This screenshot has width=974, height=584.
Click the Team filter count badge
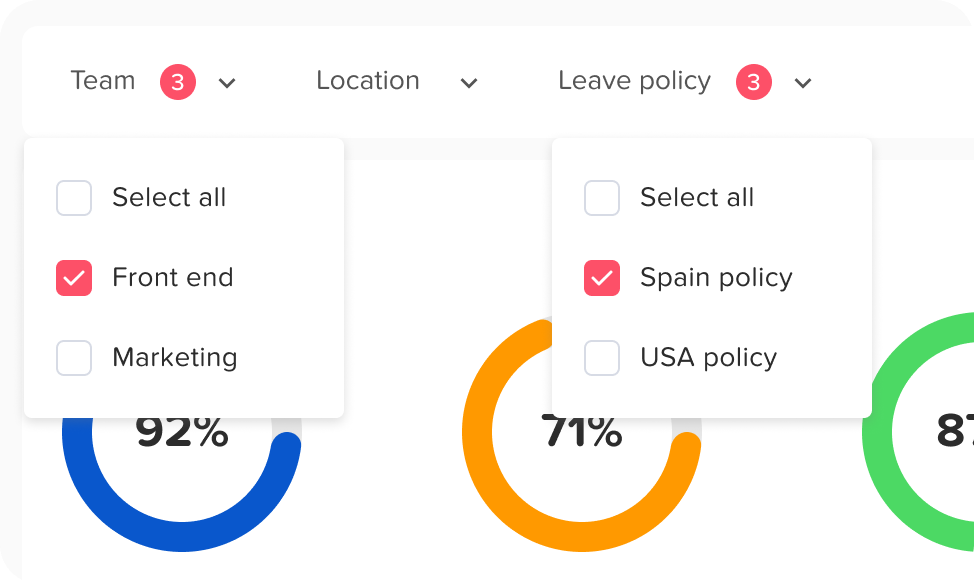click(177, 82)
